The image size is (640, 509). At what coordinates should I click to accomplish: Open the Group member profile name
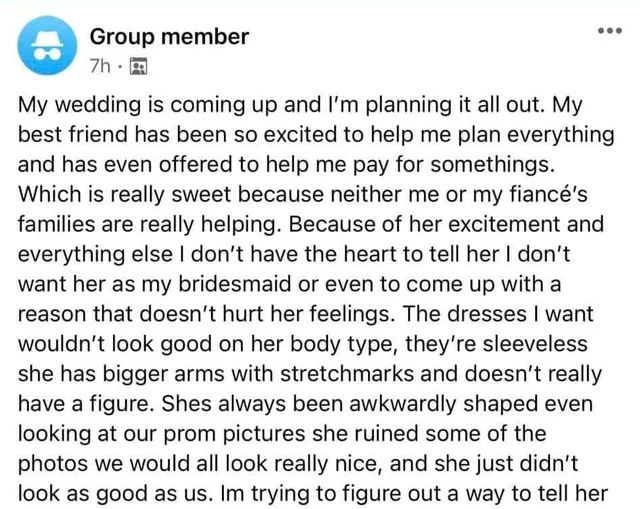169,37
